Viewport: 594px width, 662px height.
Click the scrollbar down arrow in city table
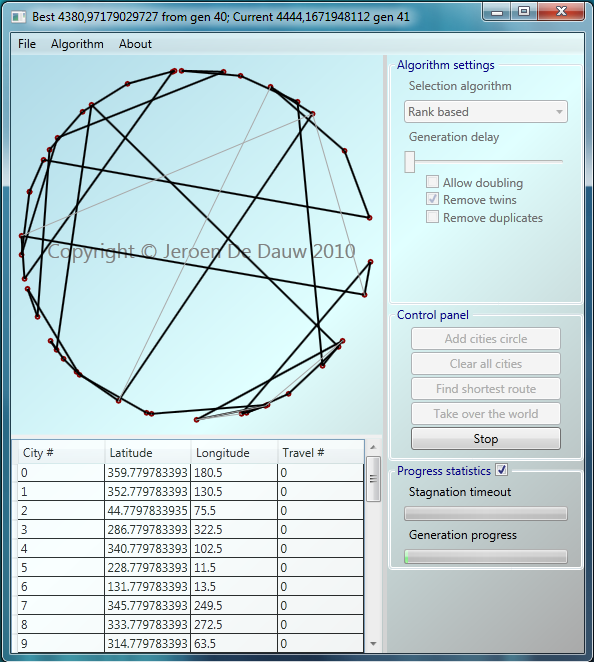[373, 644]
